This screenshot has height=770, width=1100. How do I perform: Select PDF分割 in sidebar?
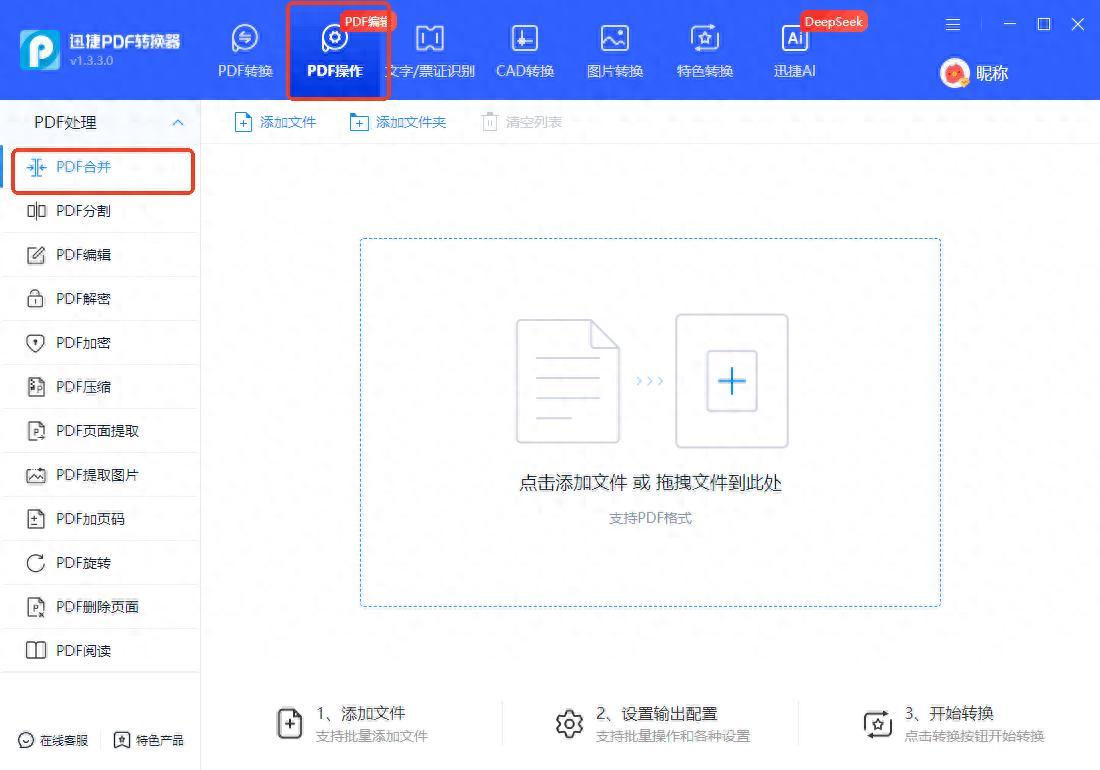83,211
